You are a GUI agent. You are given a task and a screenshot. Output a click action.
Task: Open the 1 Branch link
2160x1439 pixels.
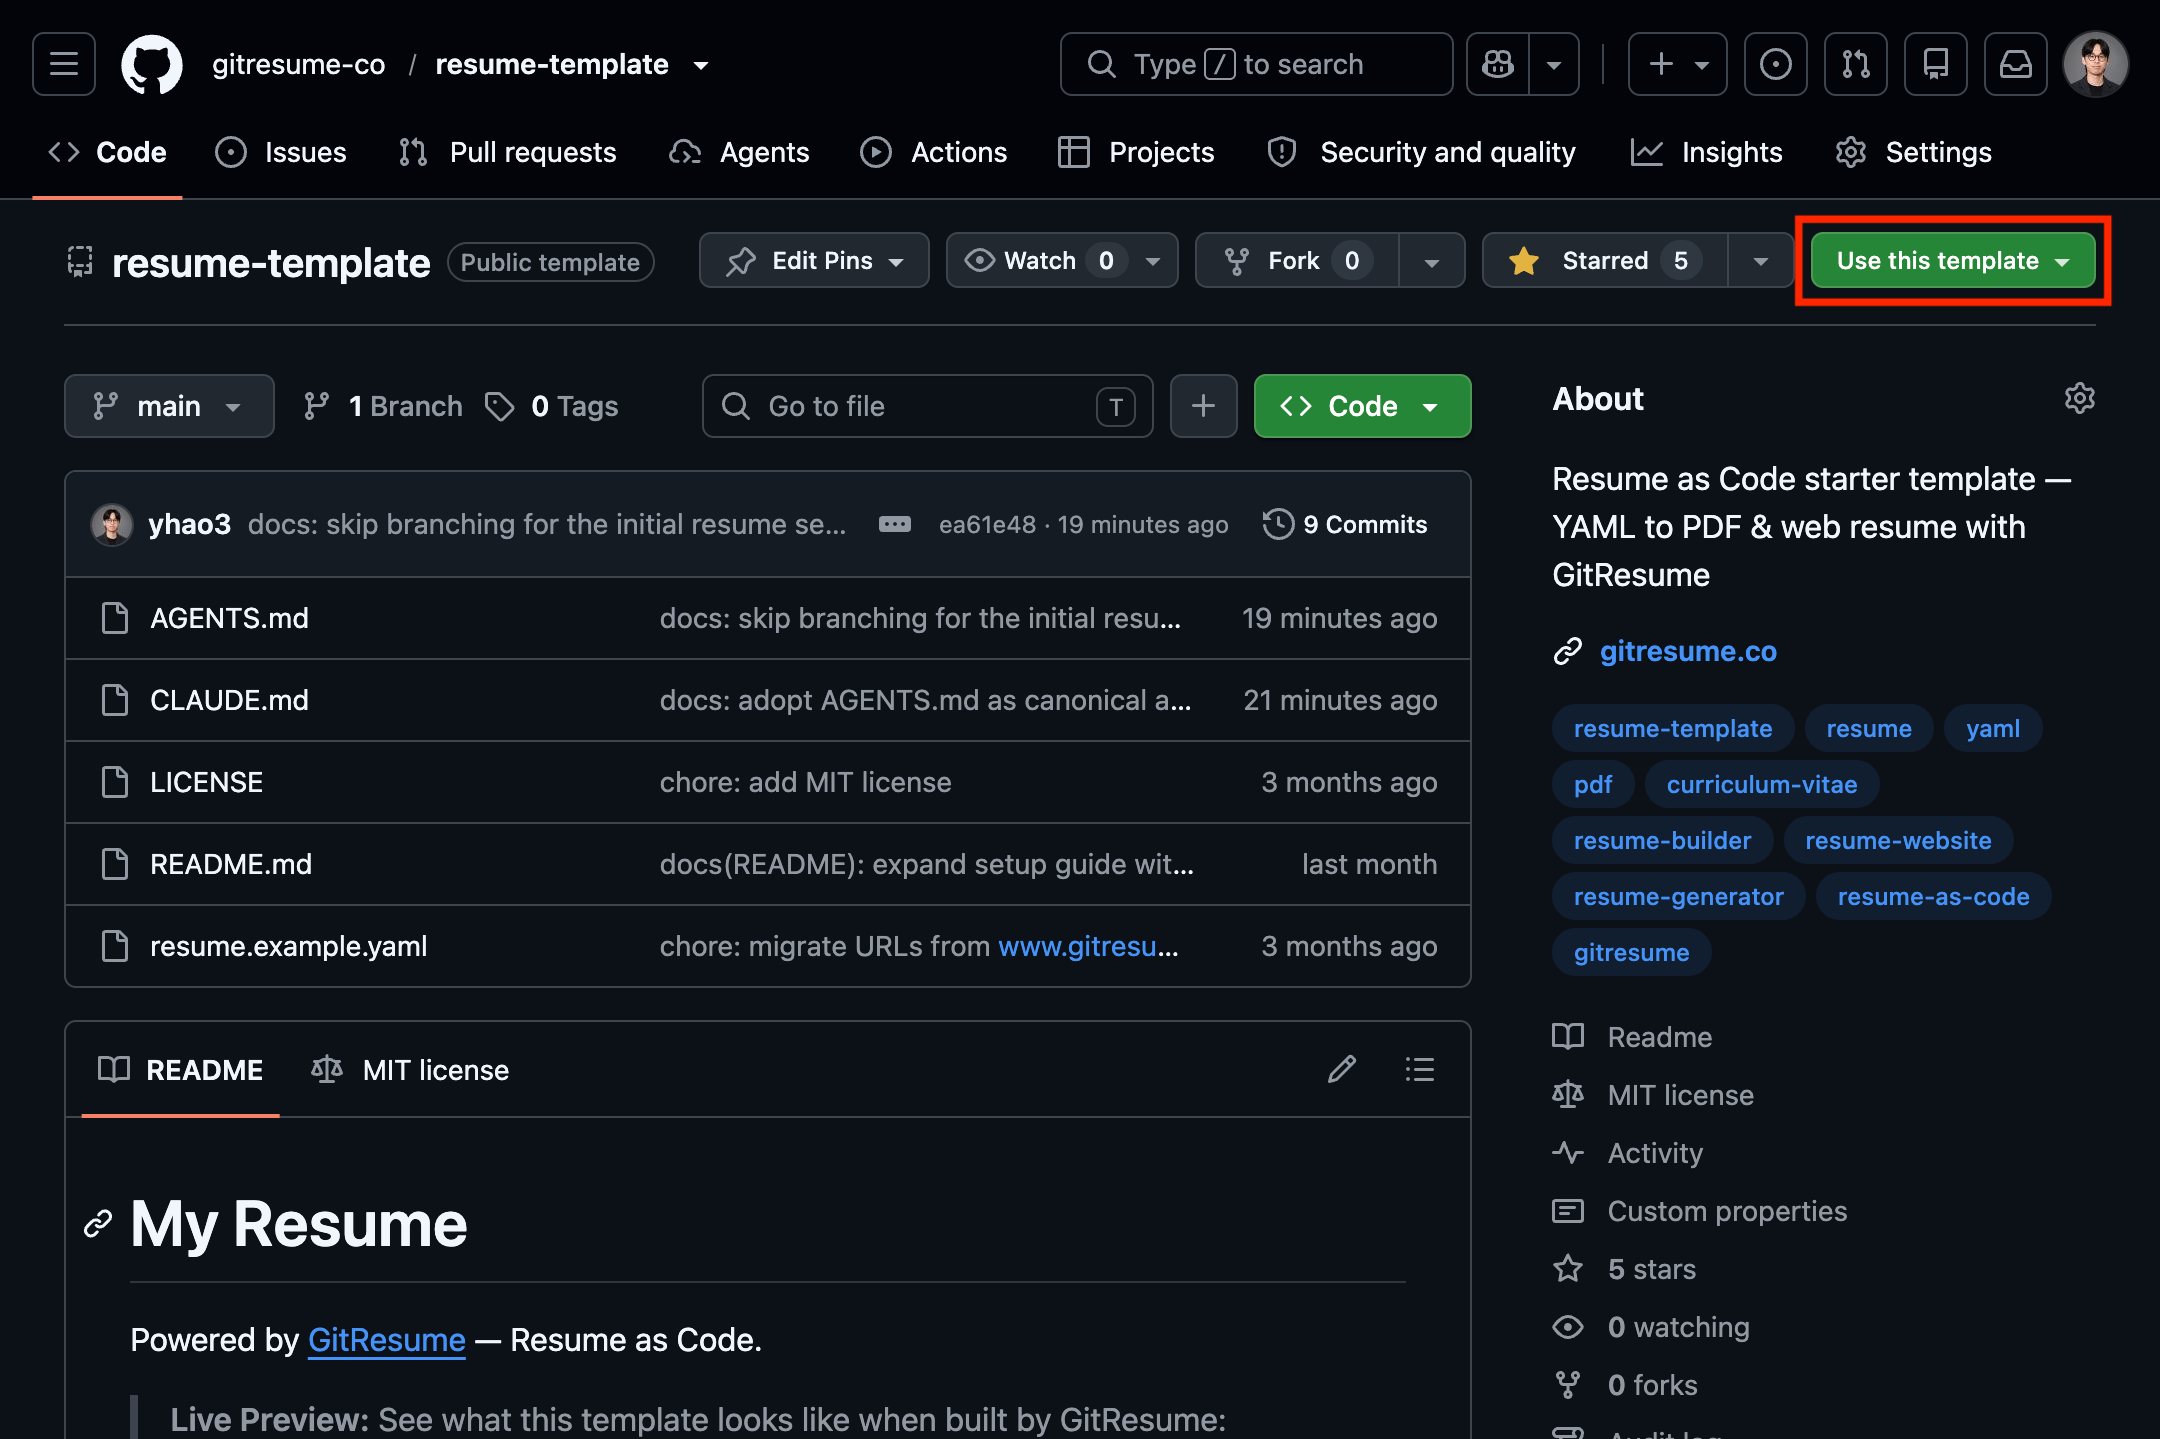pyautogui.click(x=383, y=406)
